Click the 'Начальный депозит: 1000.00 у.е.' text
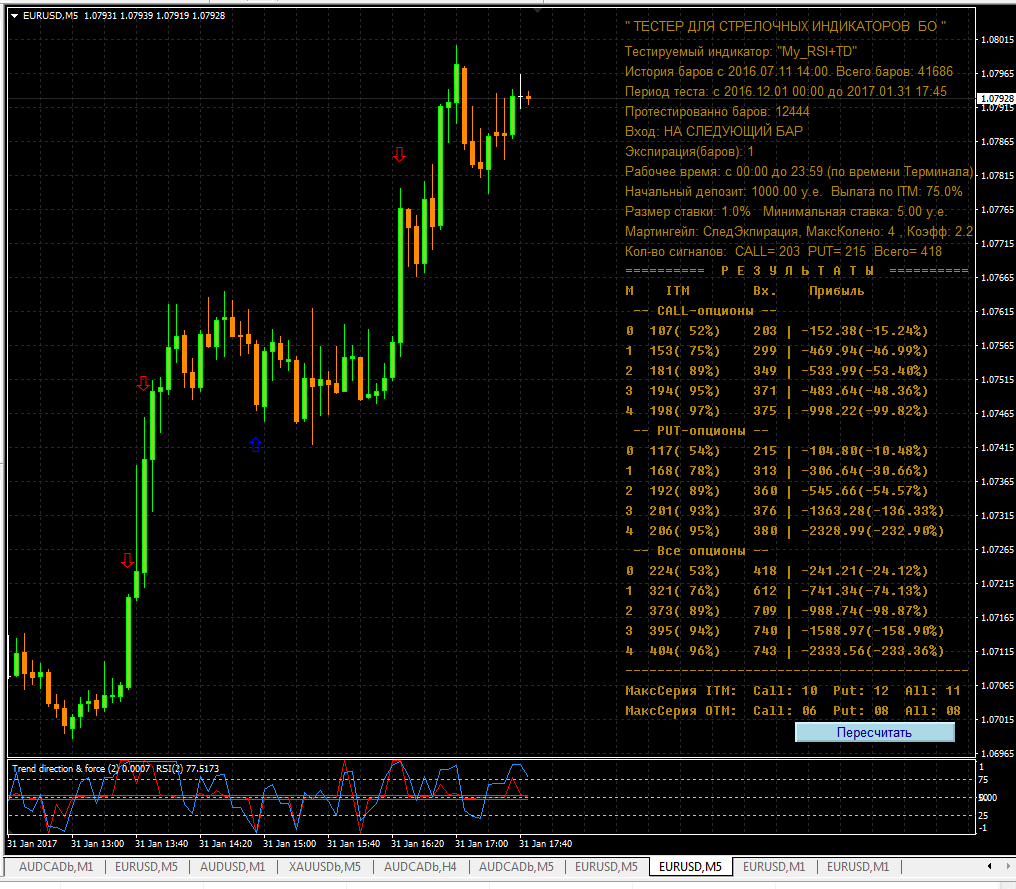The image size is (1016, 889). click(x=723, y=192)
